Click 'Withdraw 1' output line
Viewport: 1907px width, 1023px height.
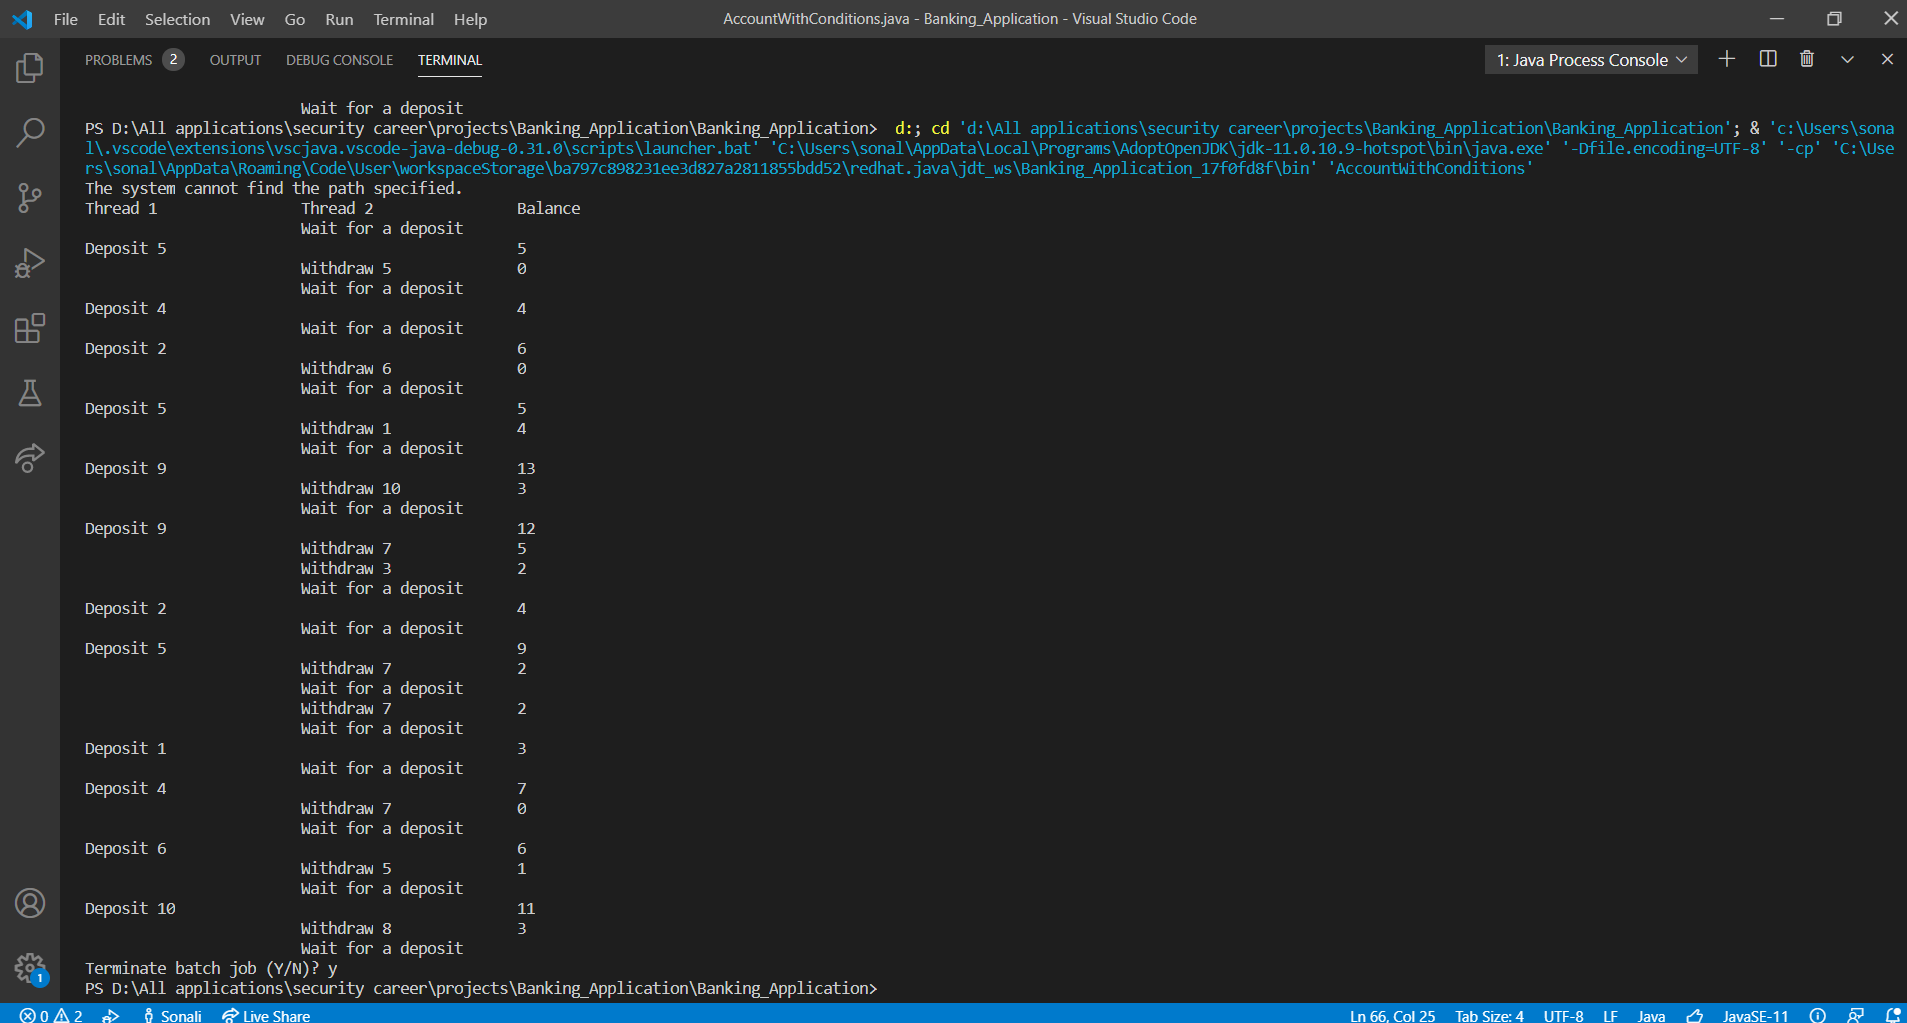pyautogui.click(x=346, y=428)
